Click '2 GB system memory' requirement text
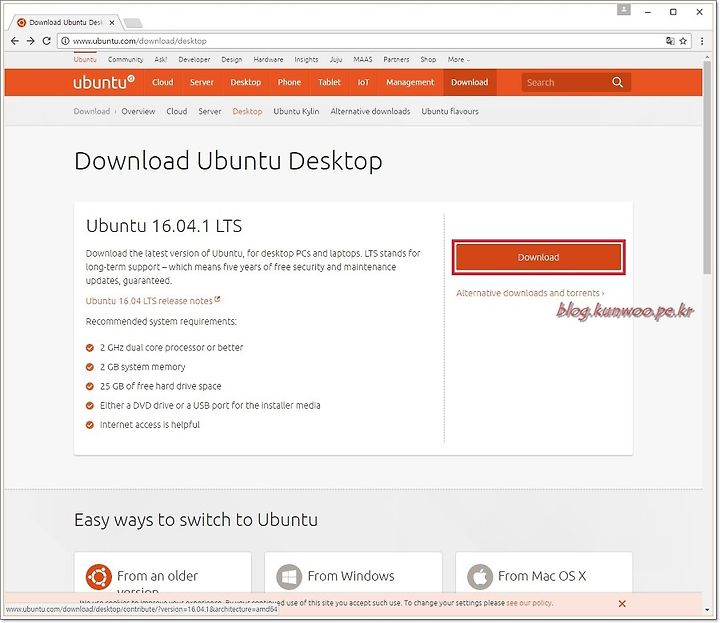Screen dimensions: 720x623 [143, 367]
